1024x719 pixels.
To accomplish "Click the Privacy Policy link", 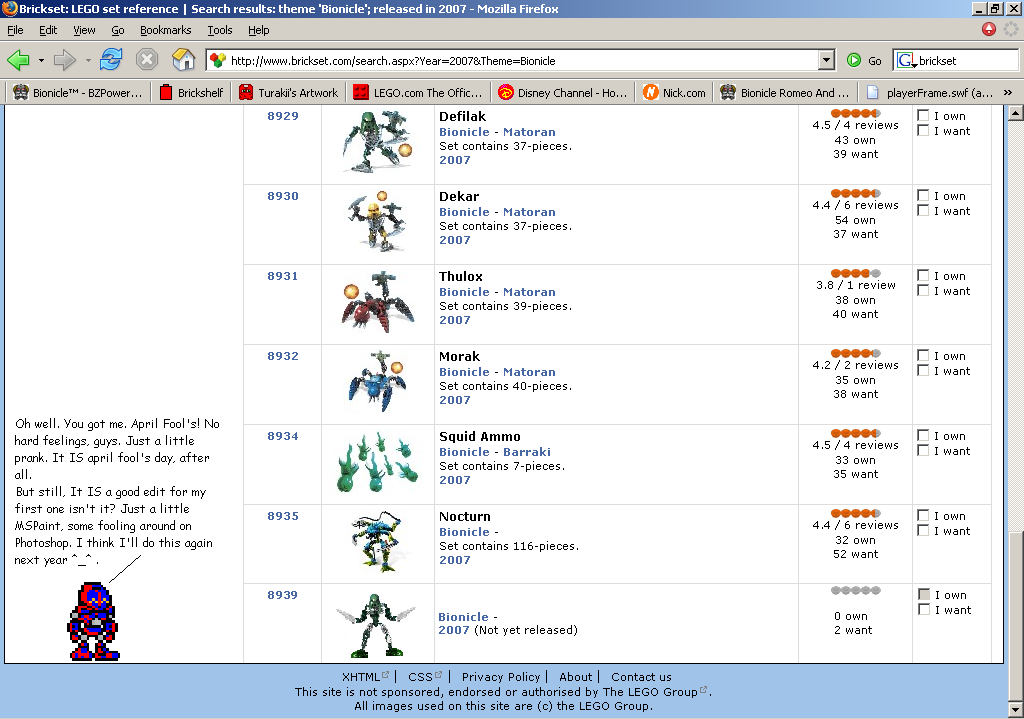I will [x=501, y=677].
